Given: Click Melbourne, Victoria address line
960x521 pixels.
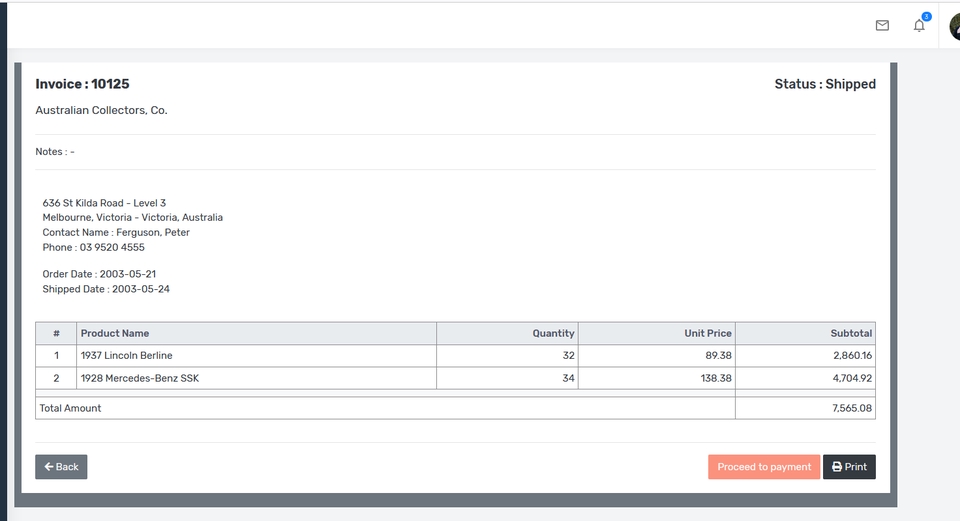Looking at the screenshot, I should [132, 217].
